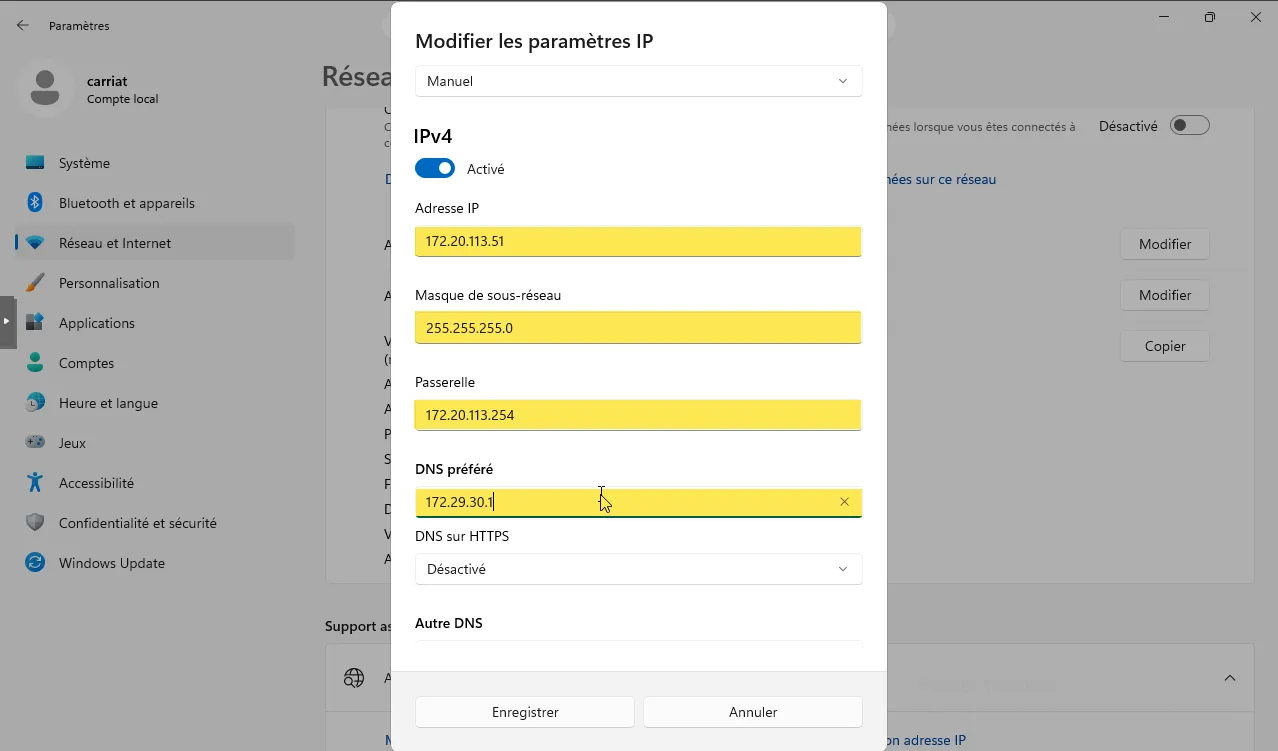
Task: Open the DNS sur HTTPS dropdown
Action: pos(638,569)
